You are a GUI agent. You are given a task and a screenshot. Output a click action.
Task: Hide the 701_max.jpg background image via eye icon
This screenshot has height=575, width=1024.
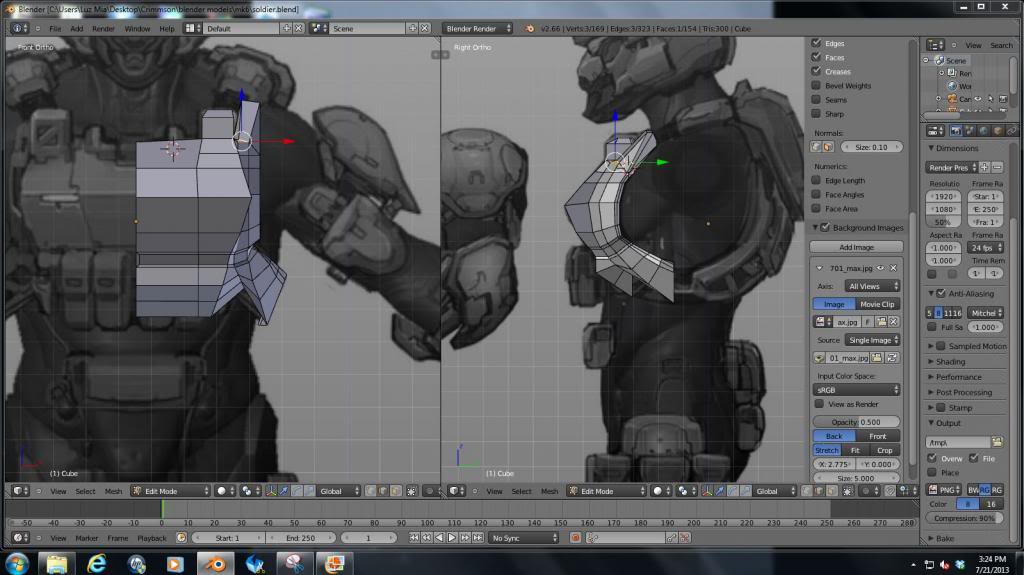pyautogui.click(x=880, y=268)
